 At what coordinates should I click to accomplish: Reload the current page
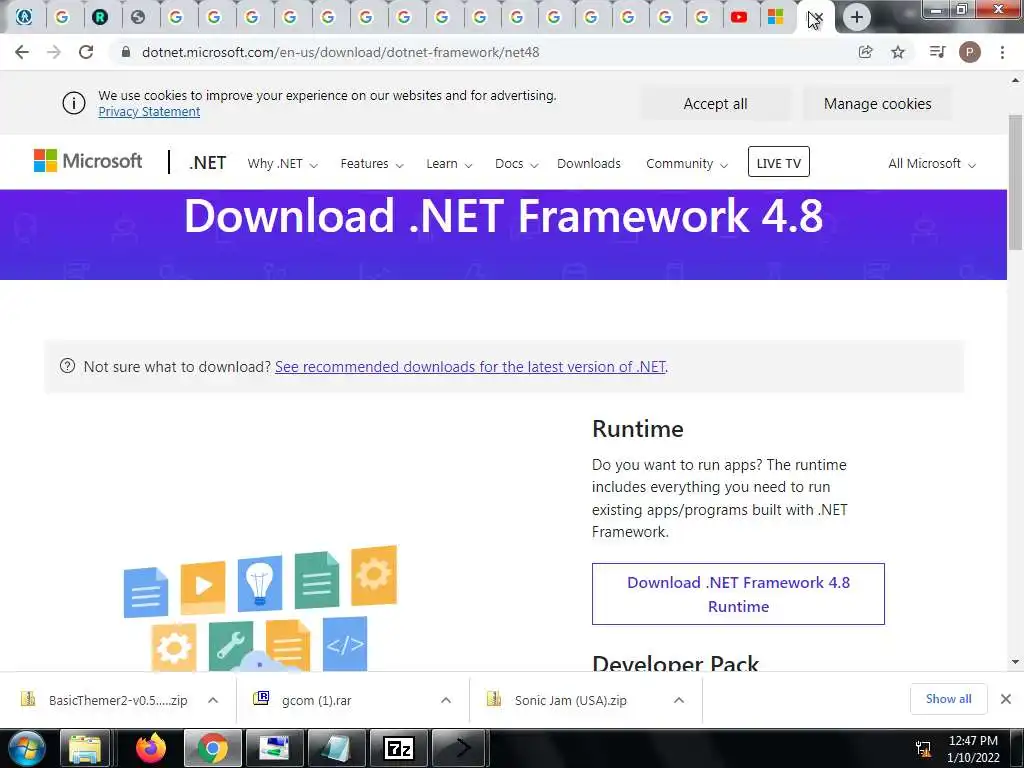point(86,52)
